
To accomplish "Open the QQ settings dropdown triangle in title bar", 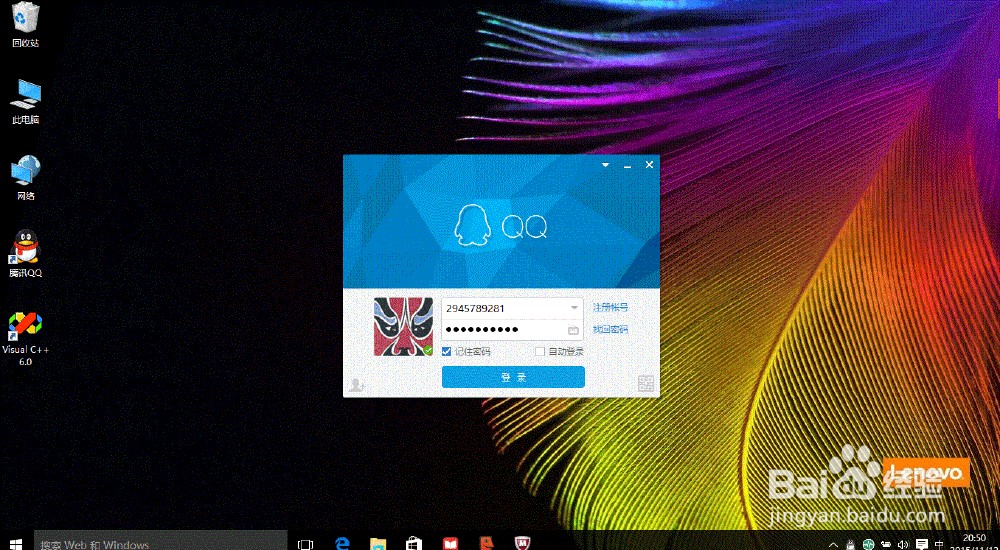I will click(605, 165).
